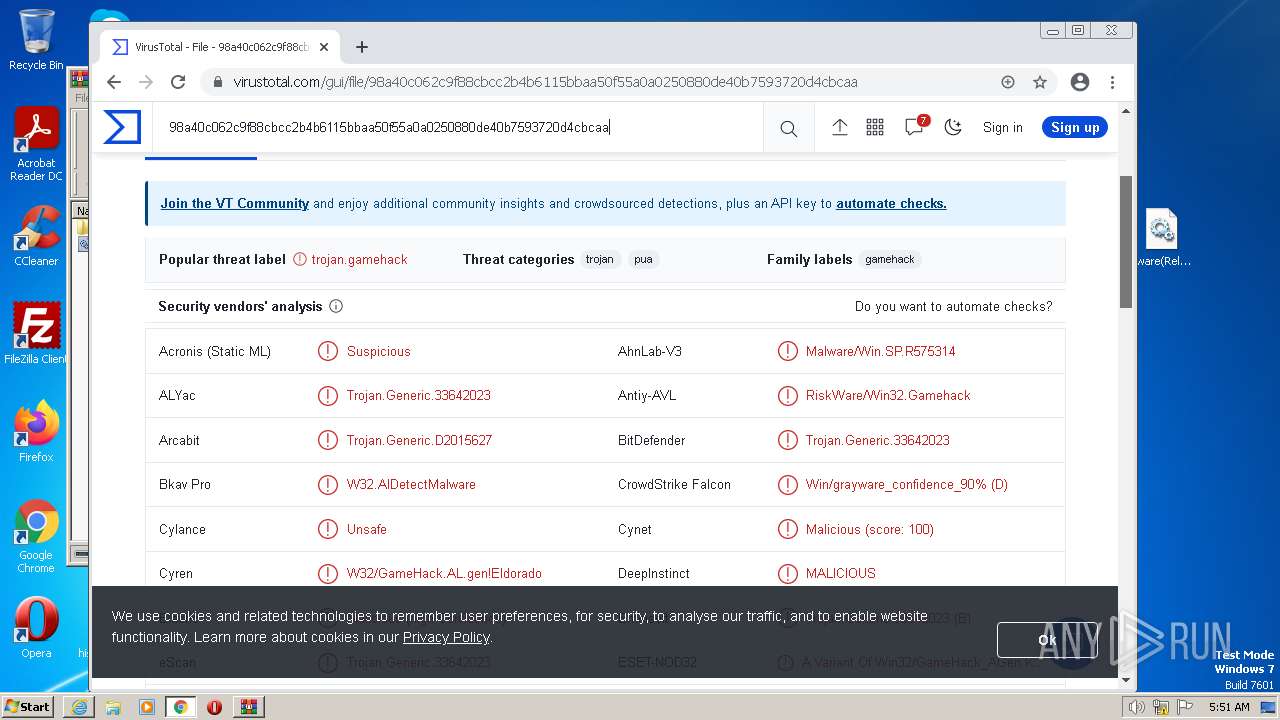The image size is (1280, 720).
Task: Click the search magnifier icon
Action: tap(789, 128)
